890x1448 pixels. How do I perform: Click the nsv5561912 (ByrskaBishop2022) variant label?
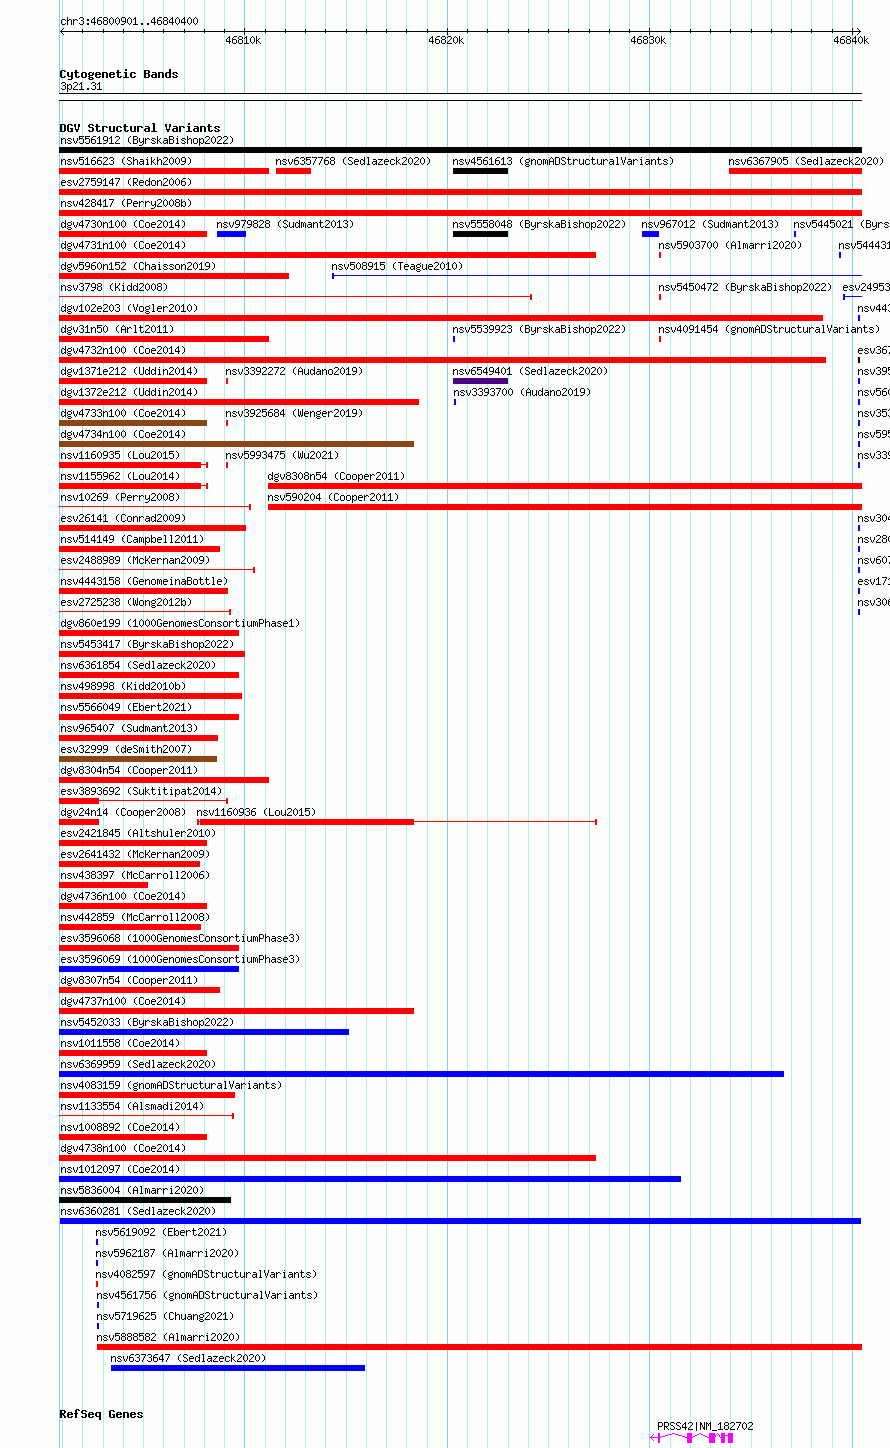click(146, 140)
